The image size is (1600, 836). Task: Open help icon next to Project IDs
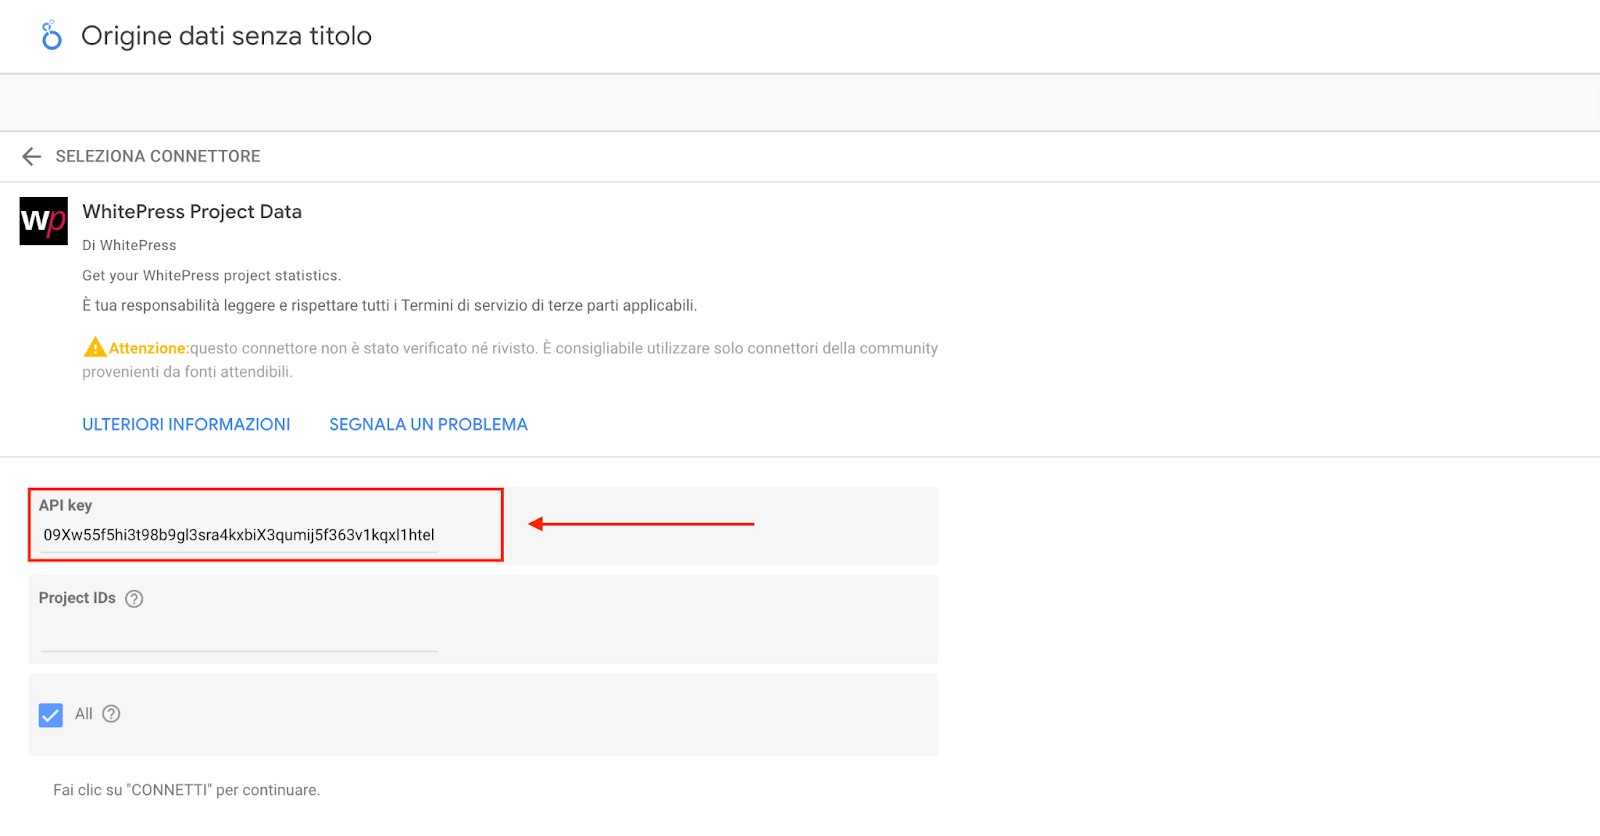[134, 598]
